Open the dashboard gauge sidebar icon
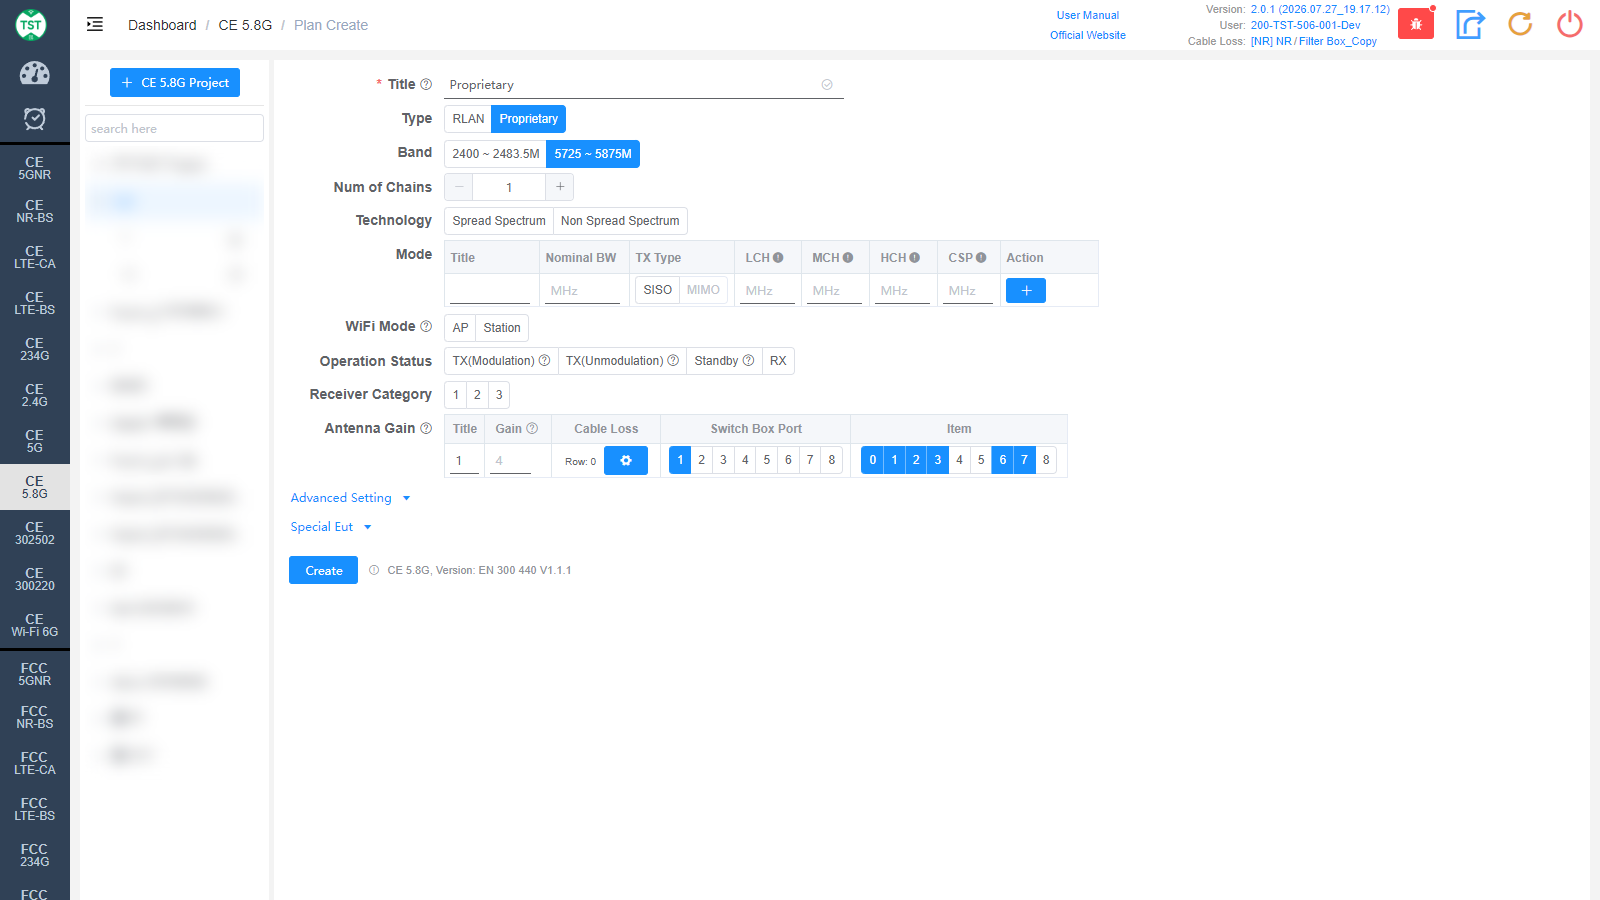 (34, 73)
